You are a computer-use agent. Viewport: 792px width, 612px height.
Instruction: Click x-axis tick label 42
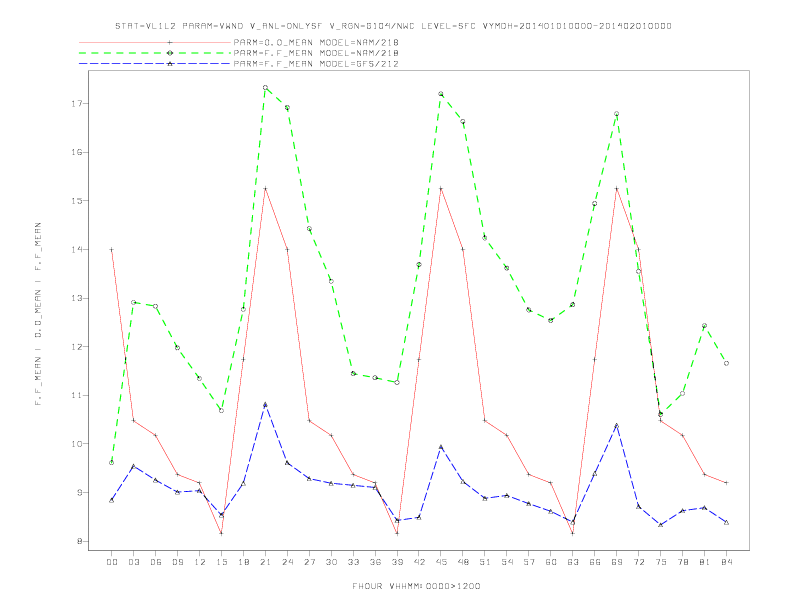pyautogui.click(x=419, y=562)
